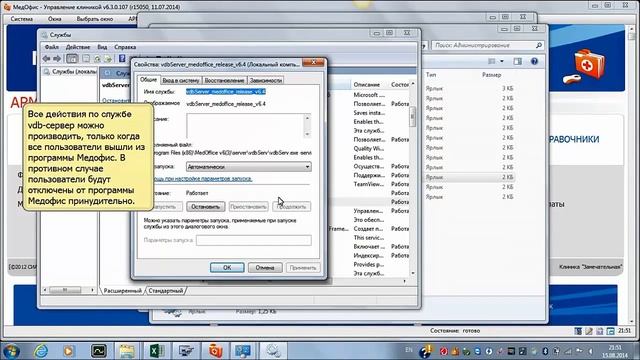Switch to the Стандартный view tab
Screen dimensions: 640x360
(166, 291)
